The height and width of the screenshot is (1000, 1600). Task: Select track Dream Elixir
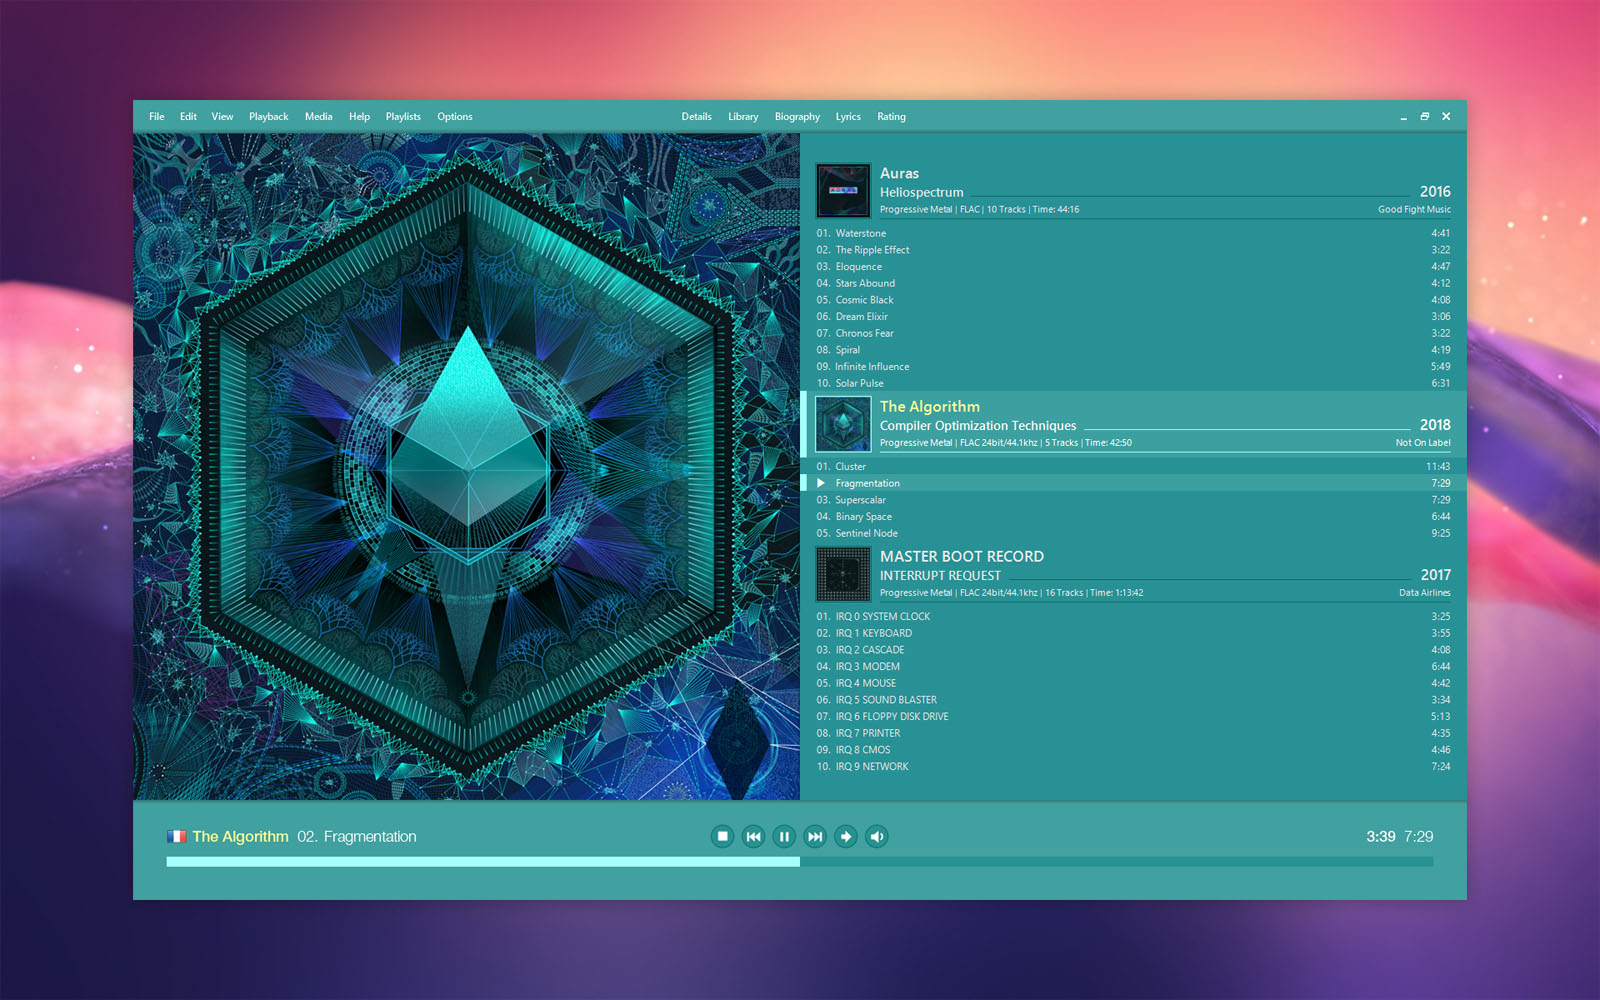(x=1133, y=317)
